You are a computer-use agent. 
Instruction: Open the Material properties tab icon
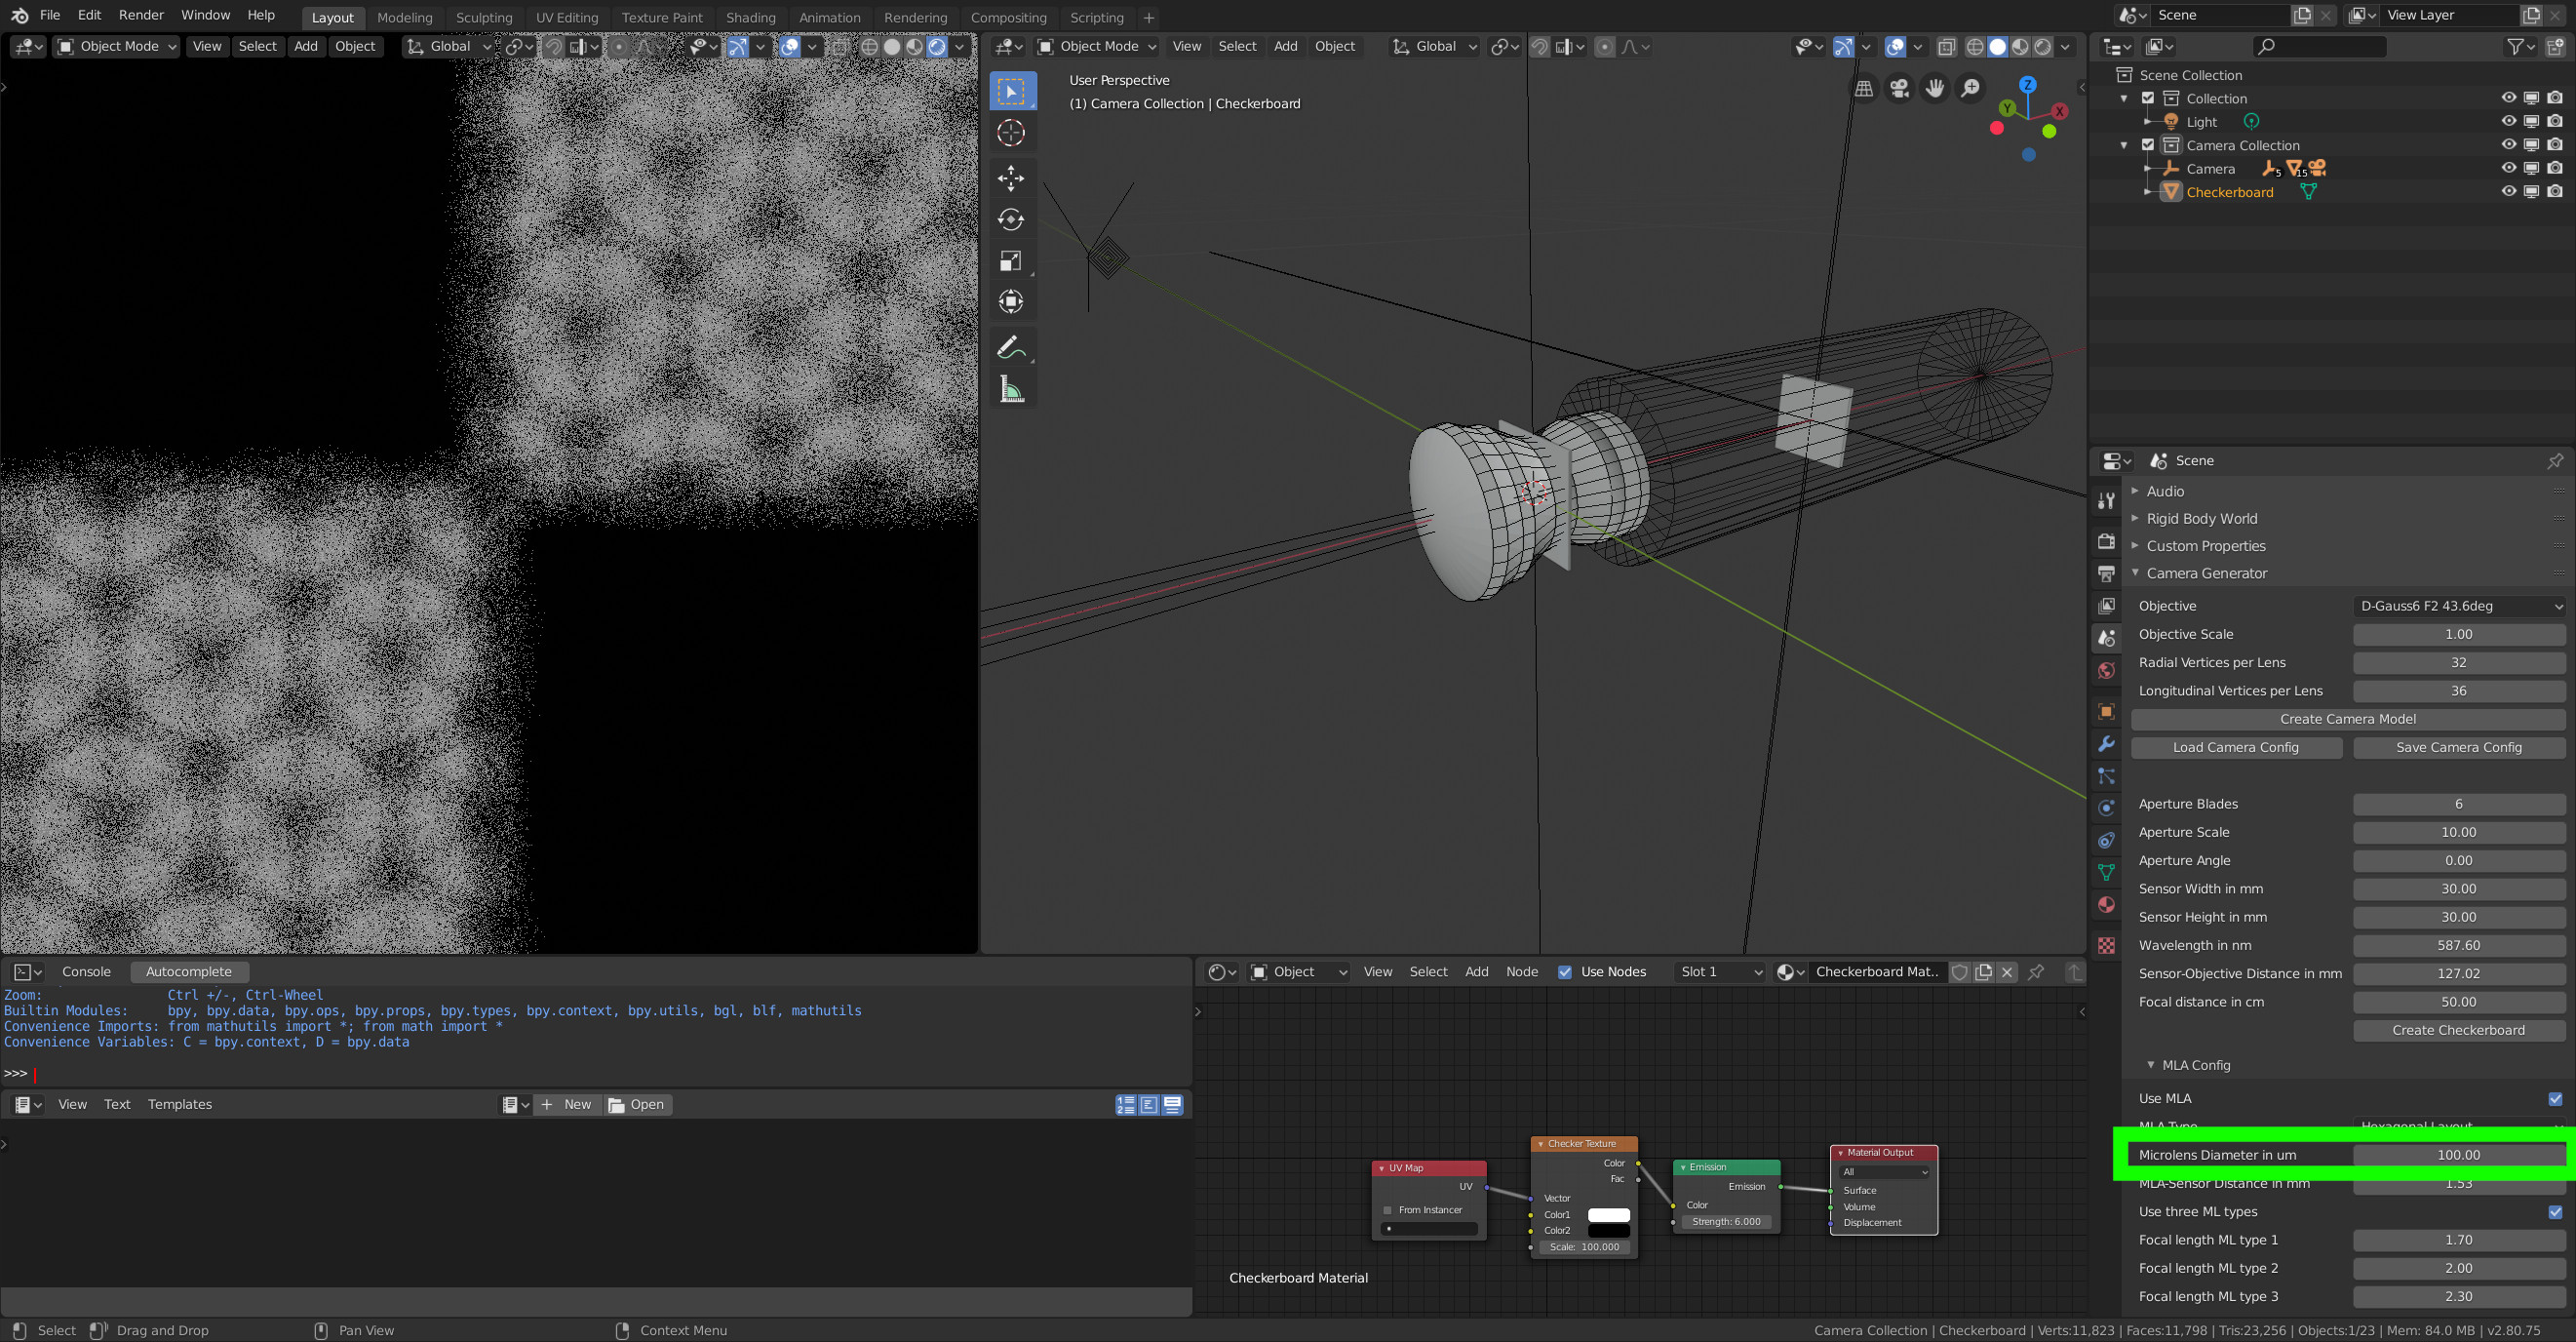tap(2106, 905)
